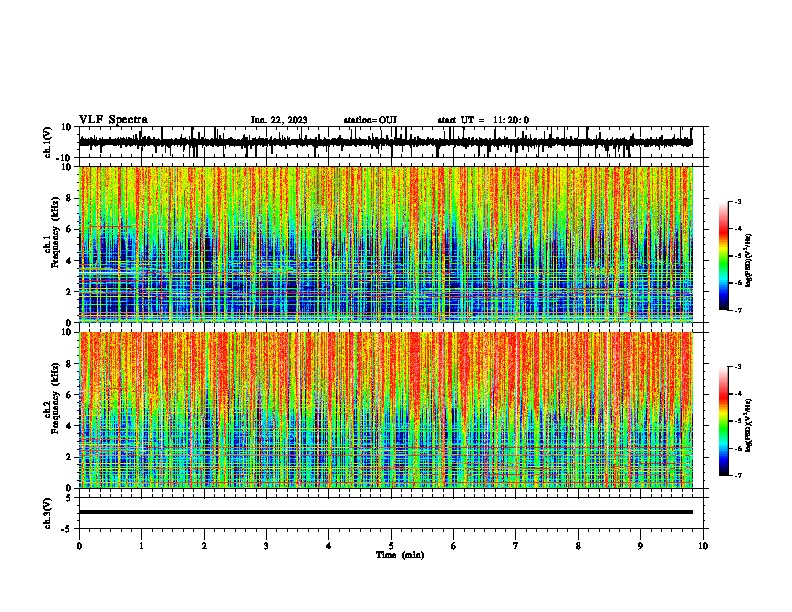Click the "-3" value on ch.2 colorbar
Viewport: 792px width, 612px height.
tap(738, 367)
